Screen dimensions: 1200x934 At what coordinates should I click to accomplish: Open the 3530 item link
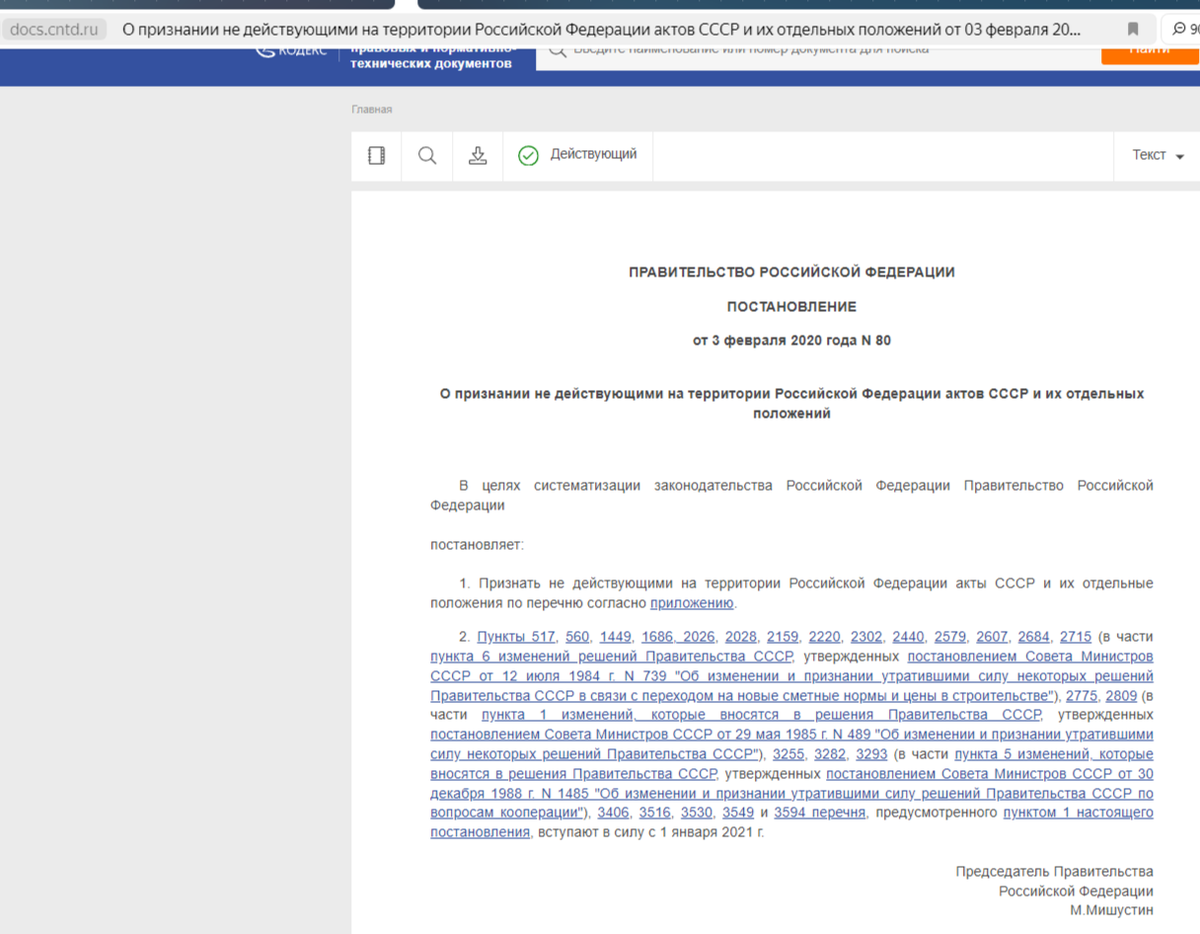[696, 813]
